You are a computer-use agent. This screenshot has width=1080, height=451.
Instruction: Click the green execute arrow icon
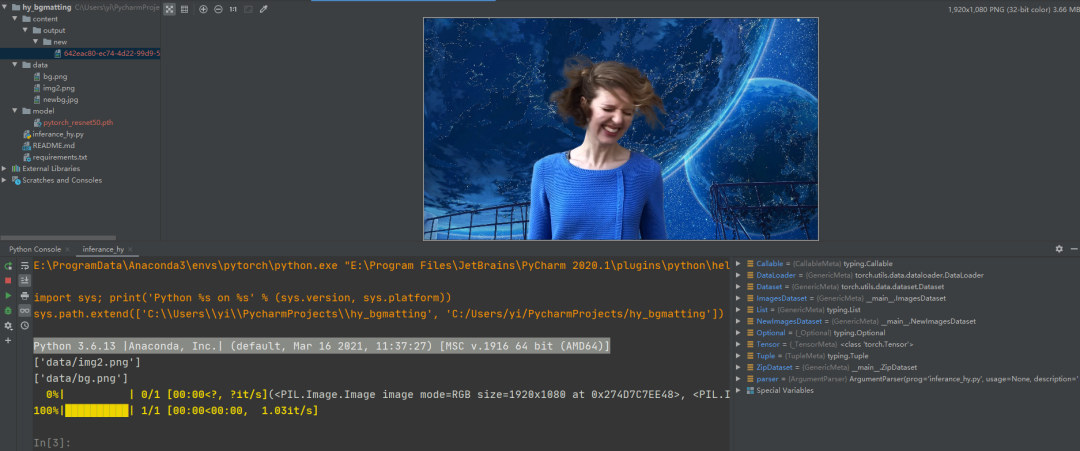8,295
